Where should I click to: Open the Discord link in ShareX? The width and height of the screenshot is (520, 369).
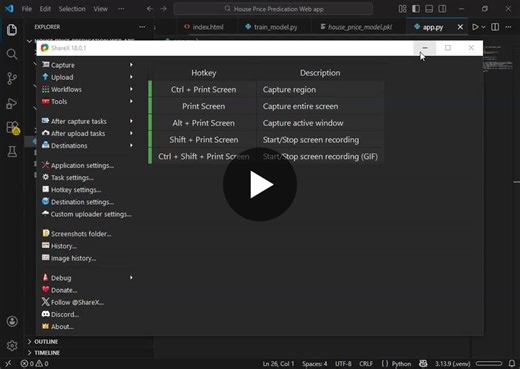pyautogui.click(x=65, y=314)
